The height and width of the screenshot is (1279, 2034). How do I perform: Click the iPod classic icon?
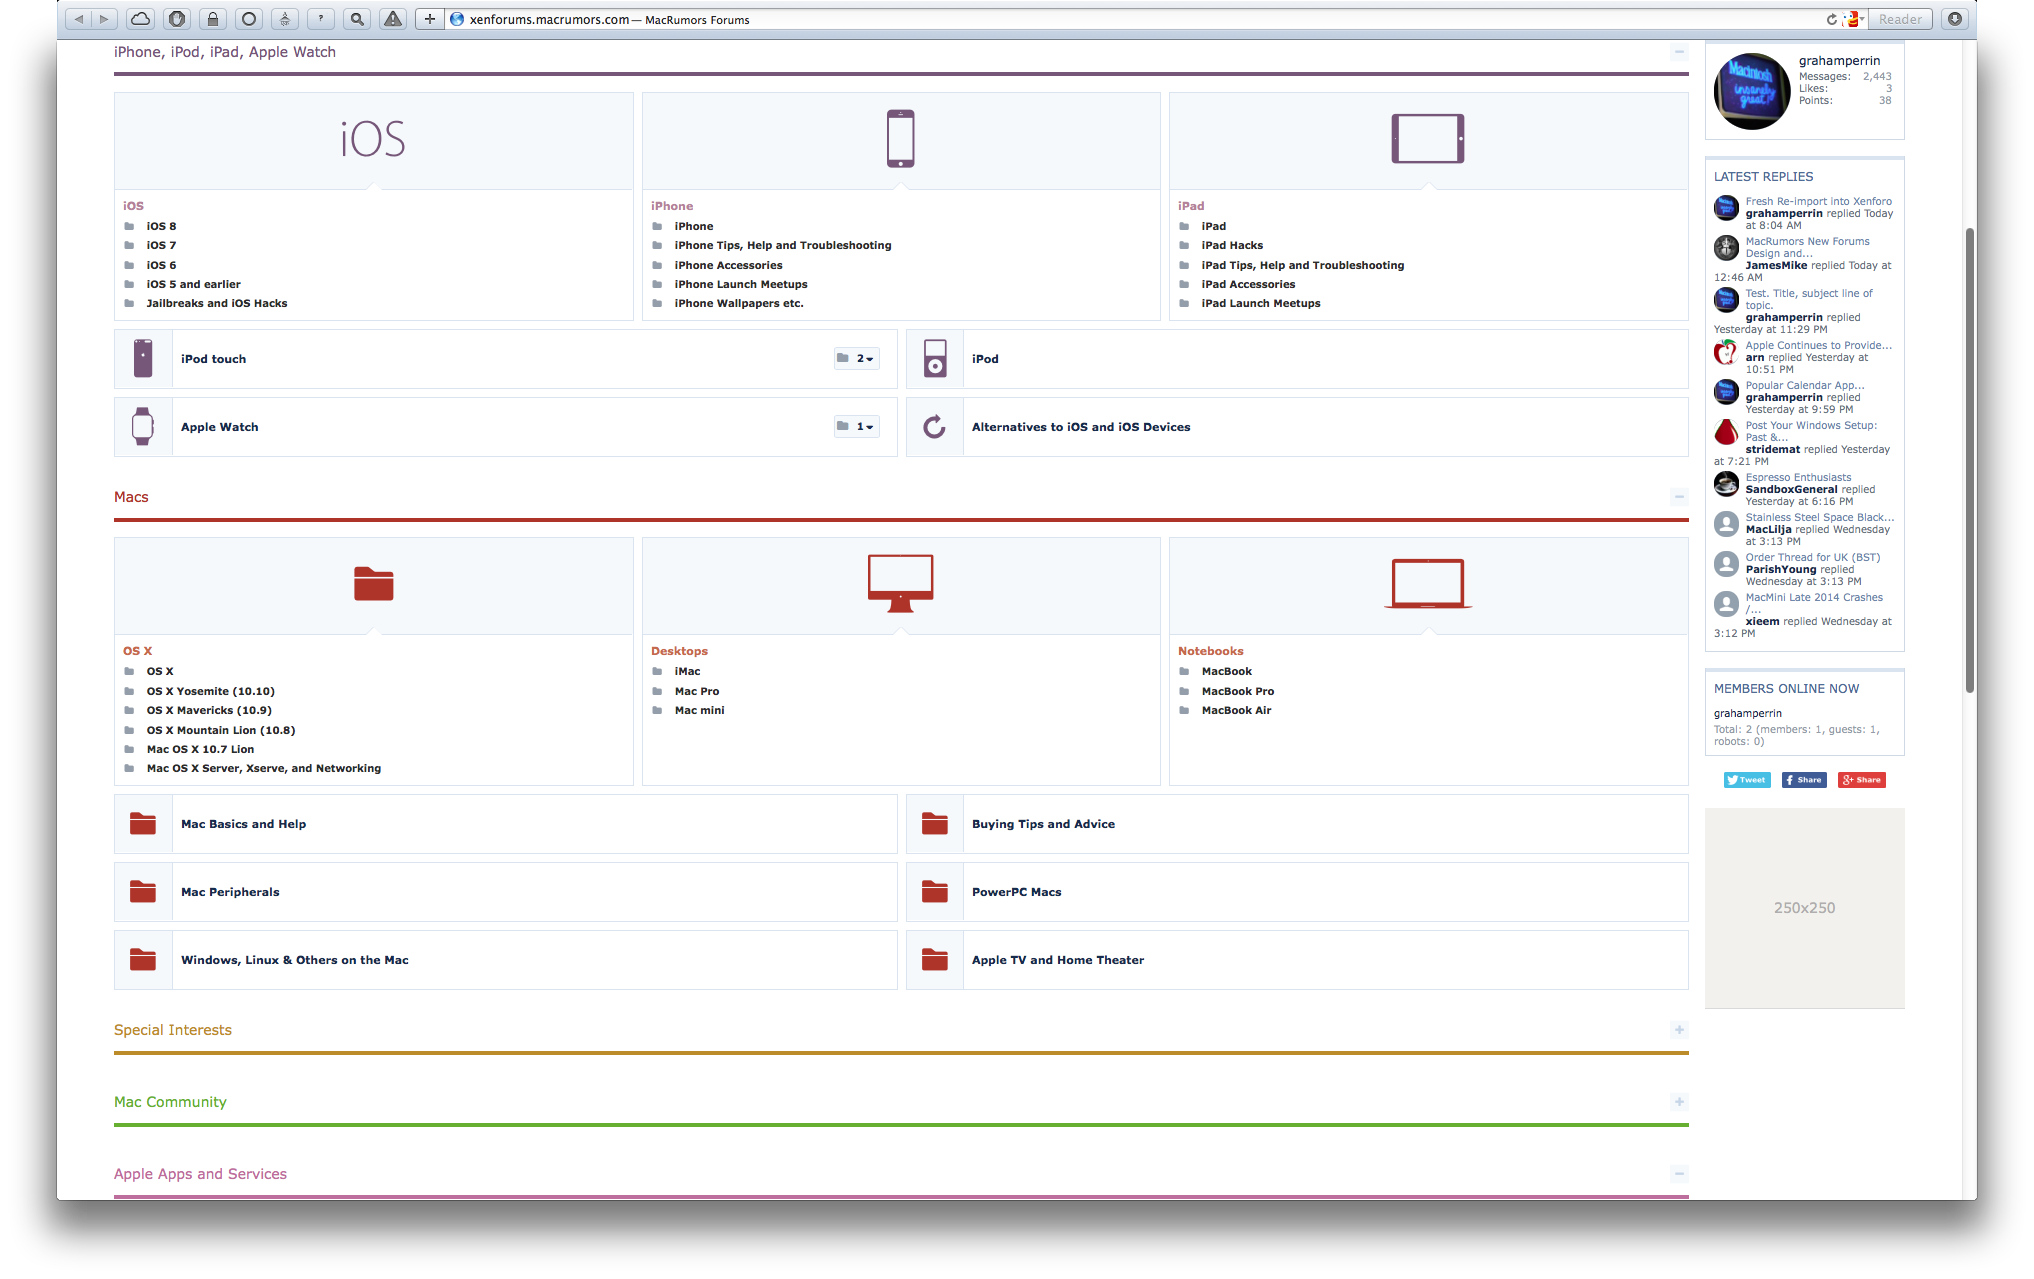click(935, 358)
